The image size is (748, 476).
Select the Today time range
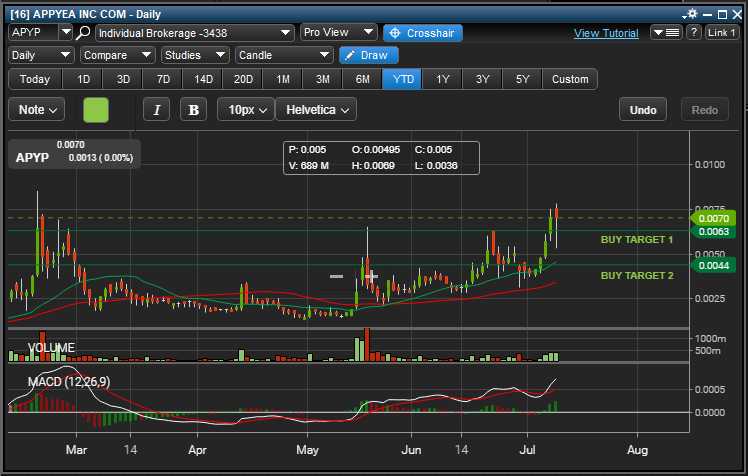35,79
